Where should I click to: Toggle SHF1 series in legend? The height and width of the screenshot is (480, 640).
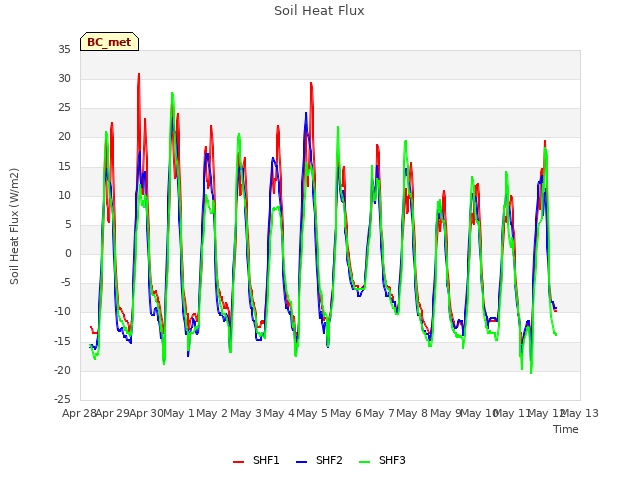pos(256,460)
